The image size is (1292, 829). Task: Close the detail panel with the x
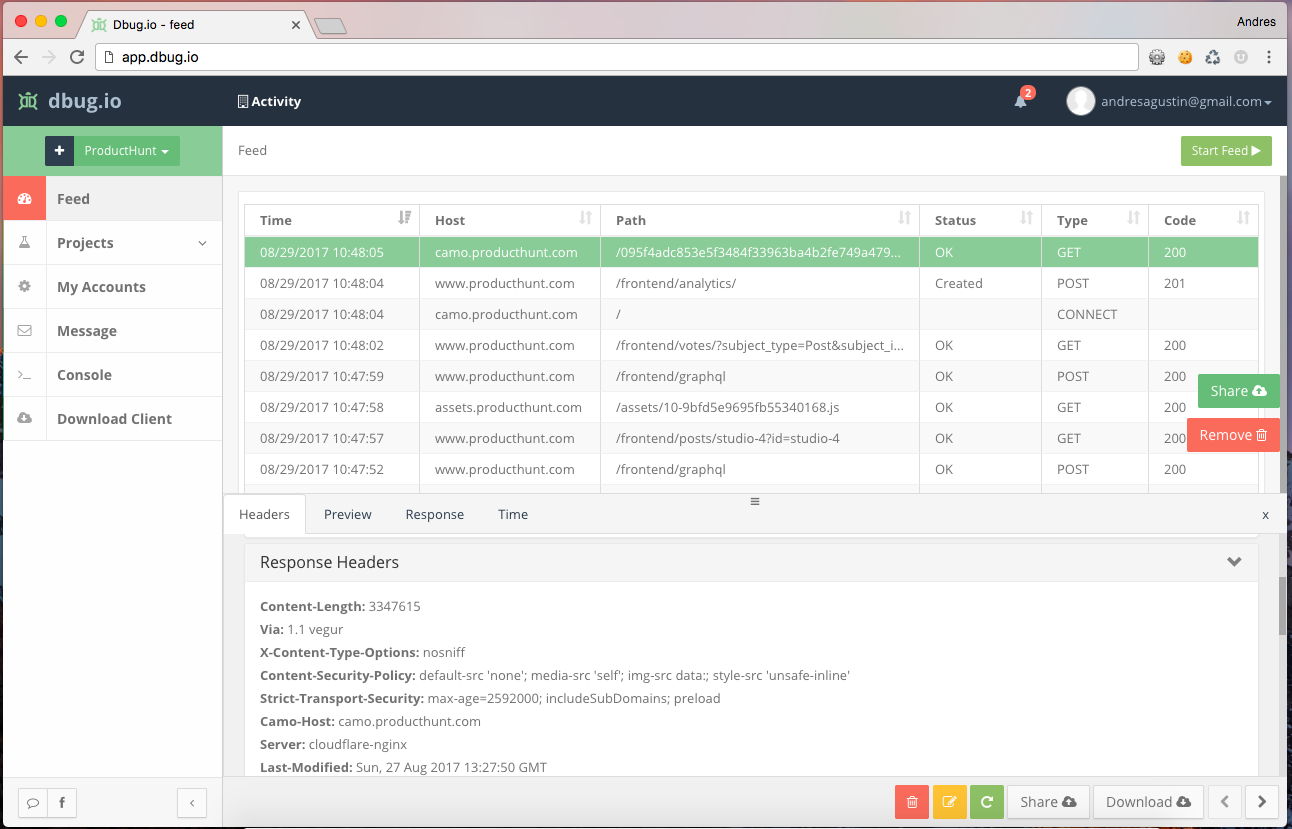1265,515
